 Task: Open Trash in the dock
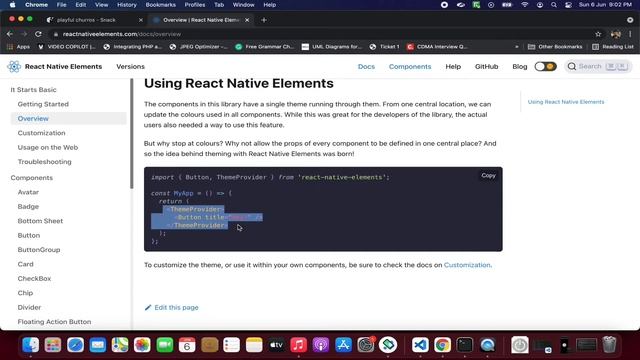(x=609, y=345)
